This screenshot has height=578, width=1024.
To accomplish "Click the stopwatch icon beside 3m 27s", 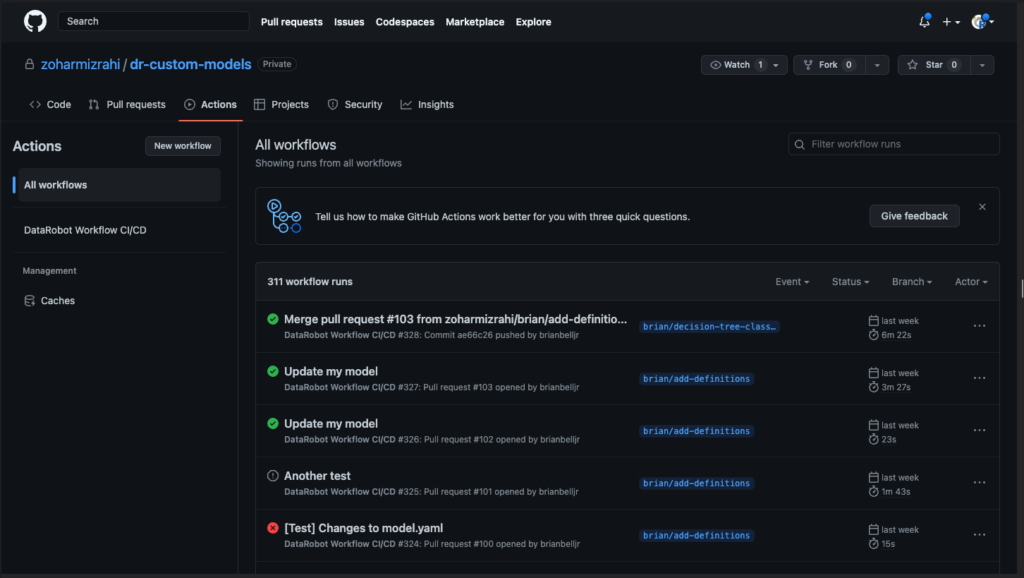I will tap(873, 387).
